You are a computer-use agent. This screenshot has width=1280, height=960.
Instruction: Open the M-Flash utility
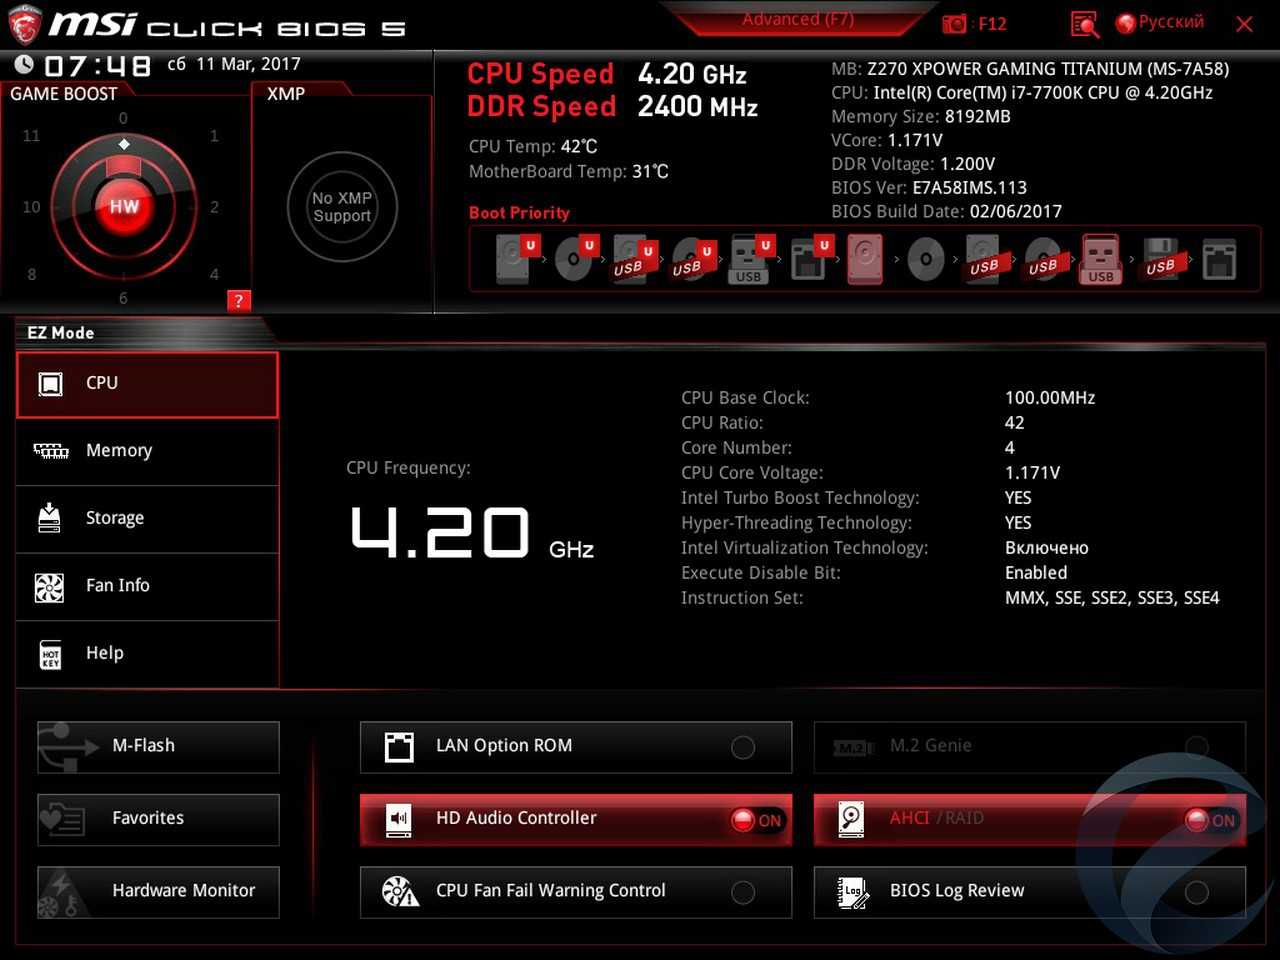point(158,746)
